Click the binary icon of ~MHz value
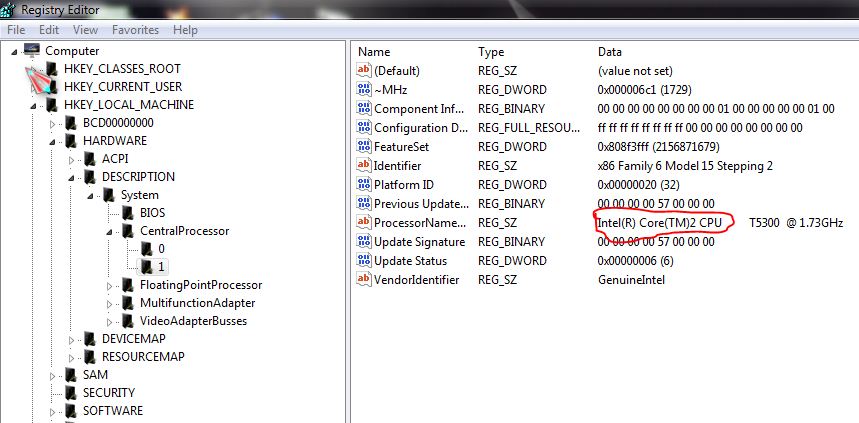 (364, 89)
